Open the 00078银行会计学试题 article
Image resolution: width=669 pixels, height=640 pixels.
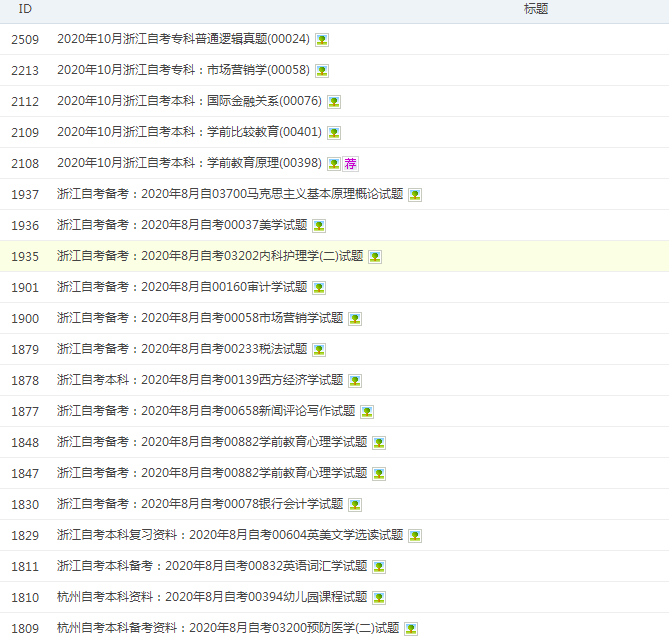(x=200, y=505)
